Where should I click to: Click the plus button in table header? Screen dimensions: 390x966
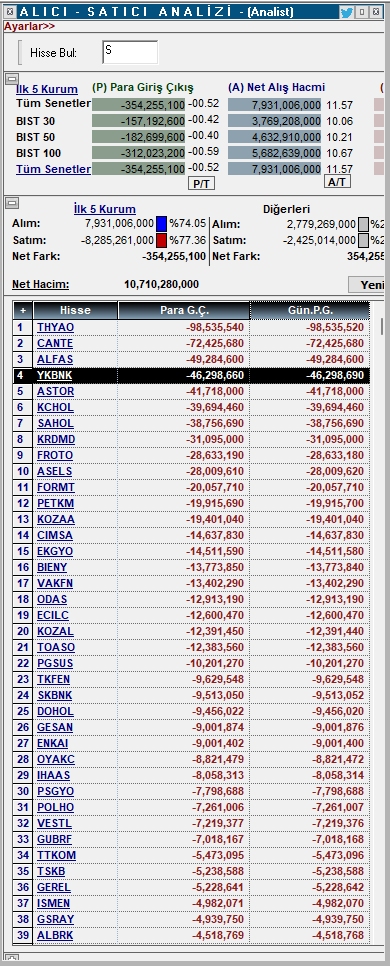pos(23,310)
